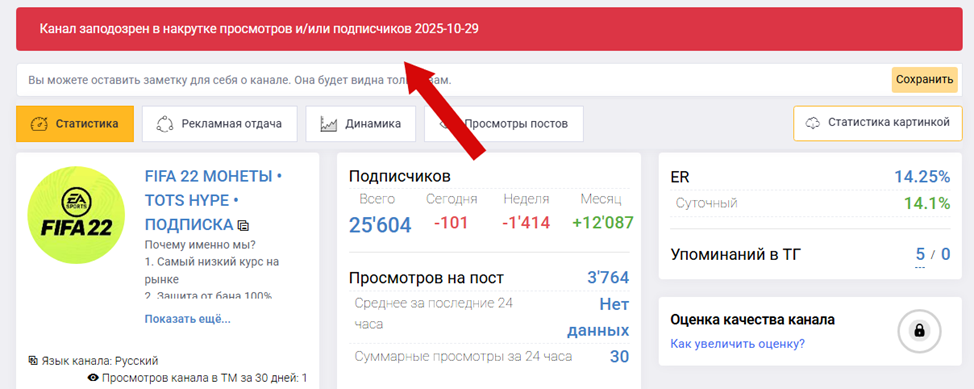Click the language icon beside Язык канала
Viewport: 974px width, 389px height.
point(34,360)
